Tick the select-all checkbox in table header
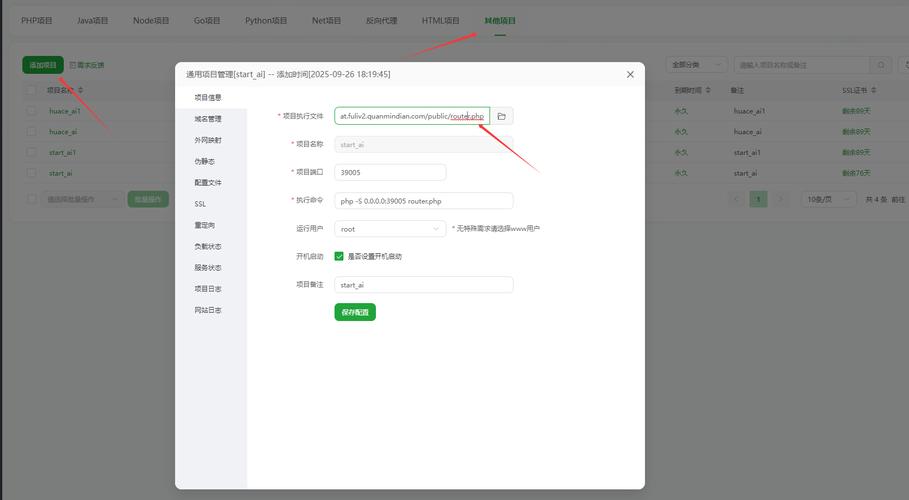 tap(32, 90)
